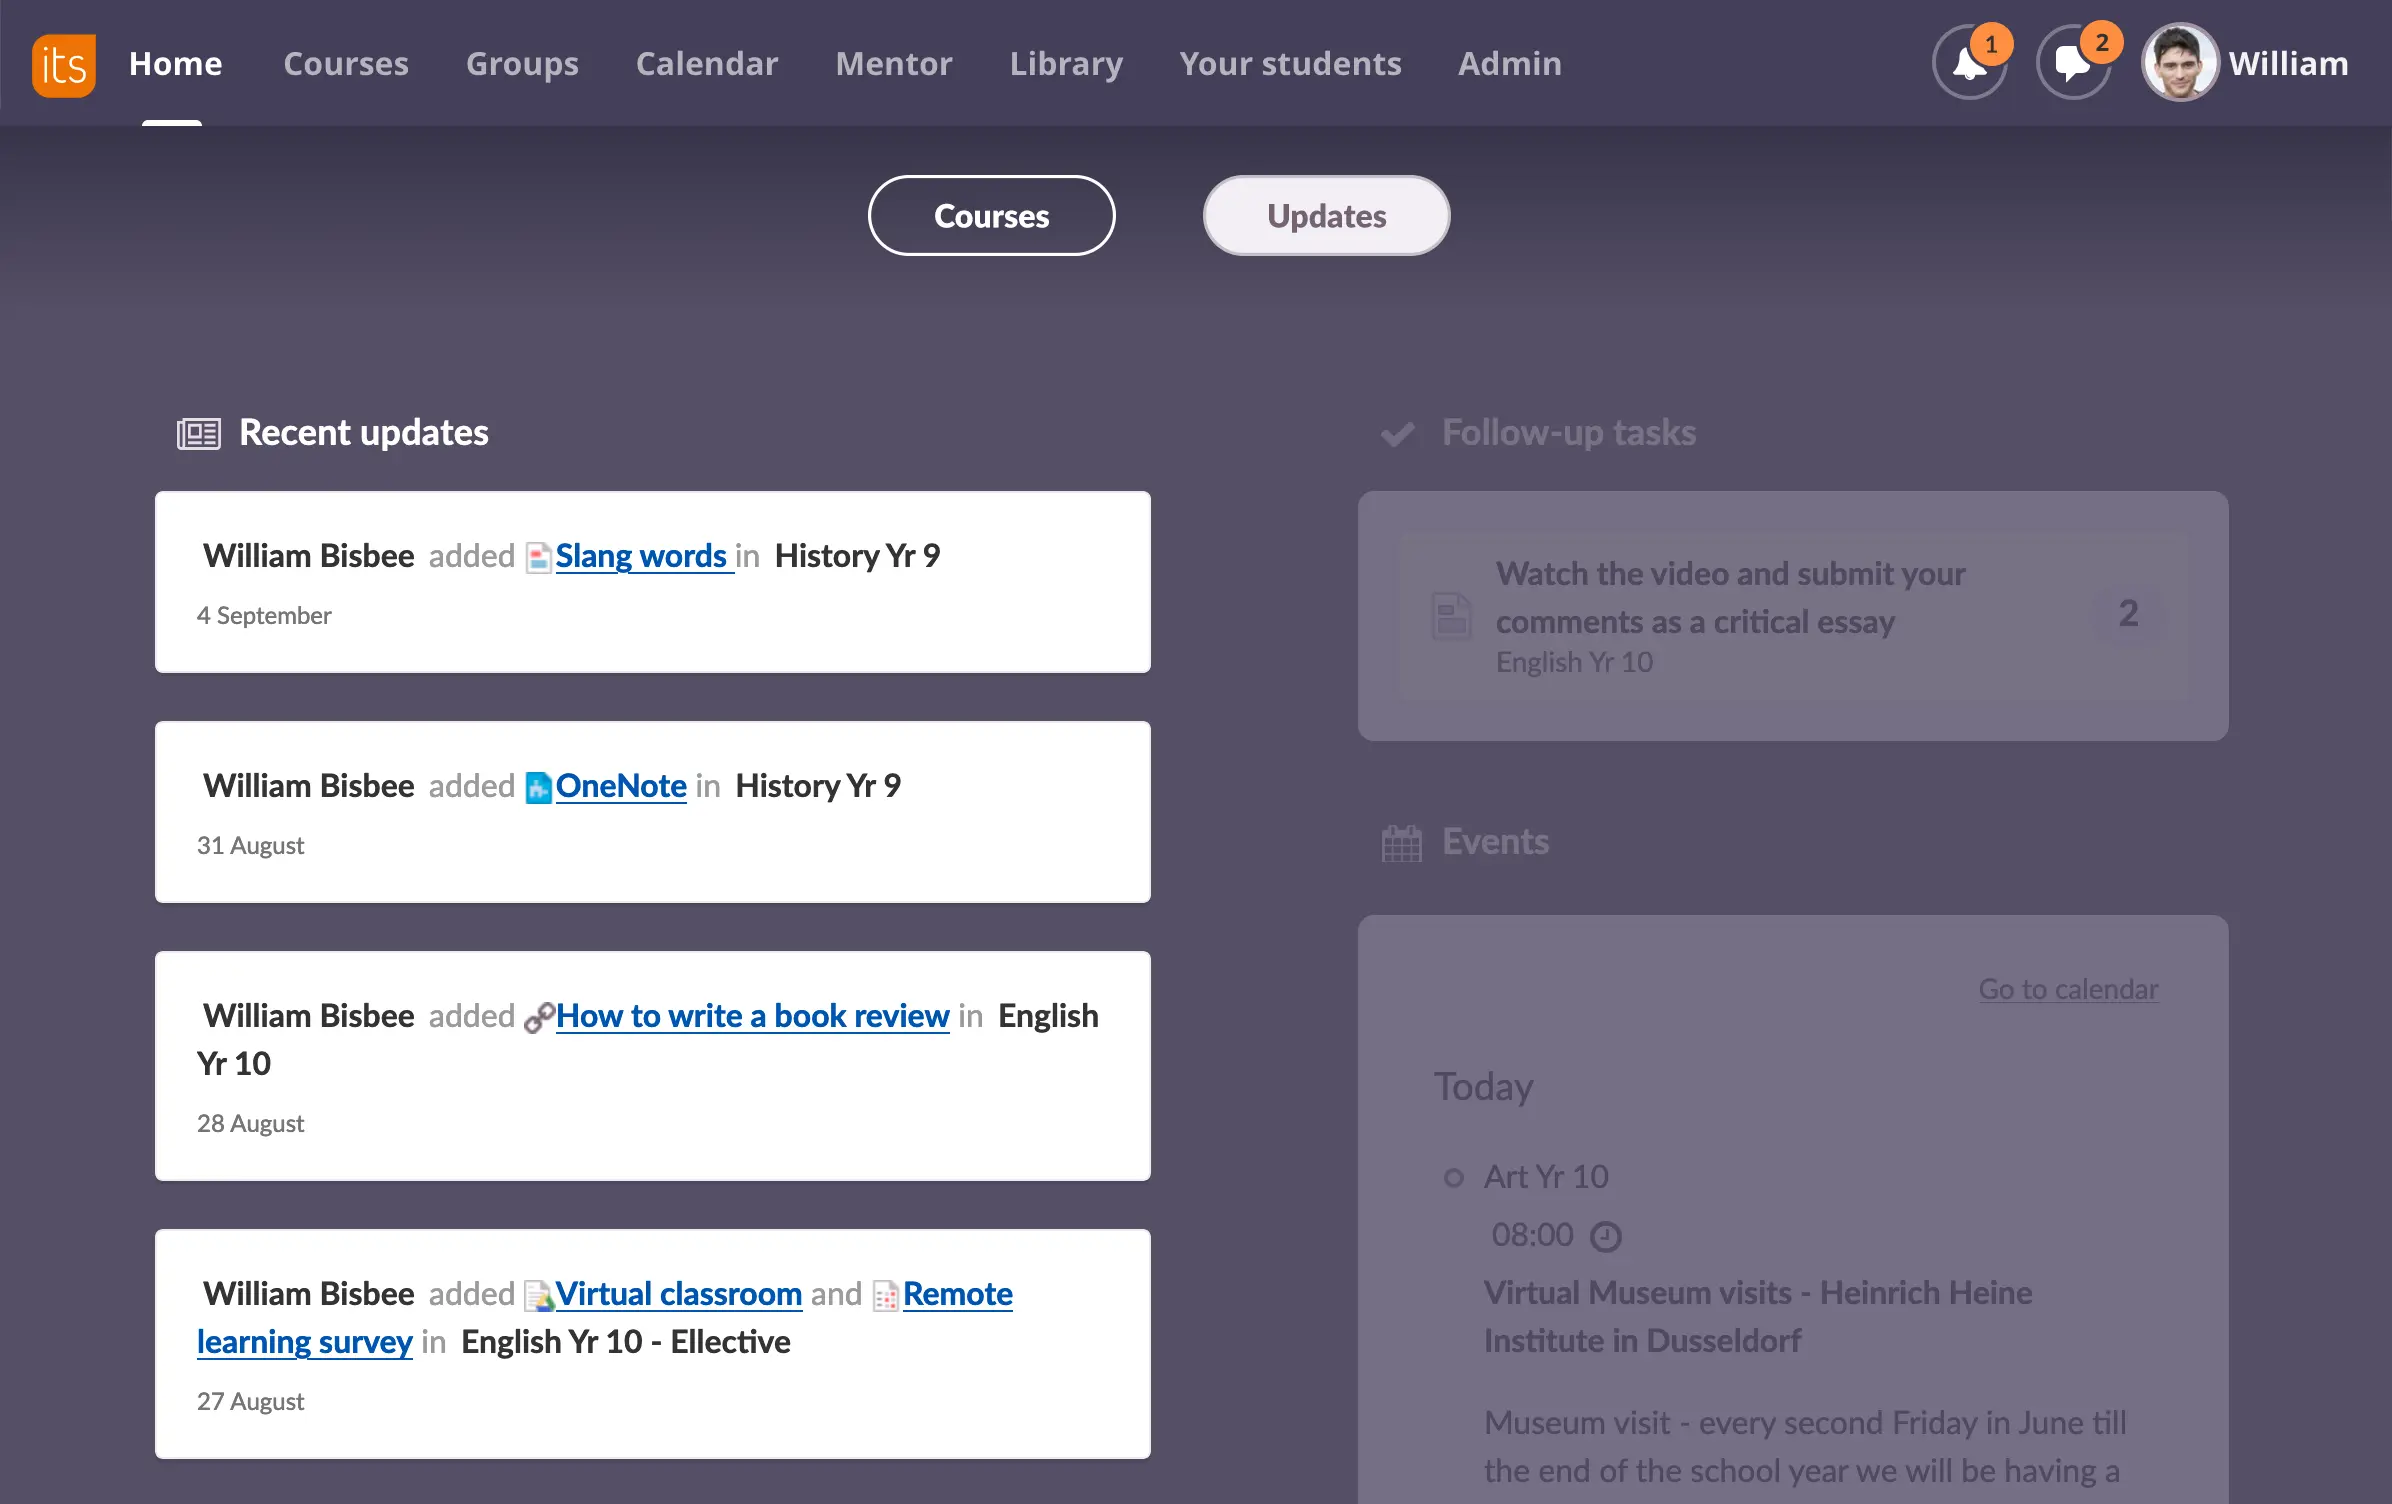The height and width of the screenshot is (1504, 2392).
Task: Open the Watch the video follow-up task
Action: 1730,598
